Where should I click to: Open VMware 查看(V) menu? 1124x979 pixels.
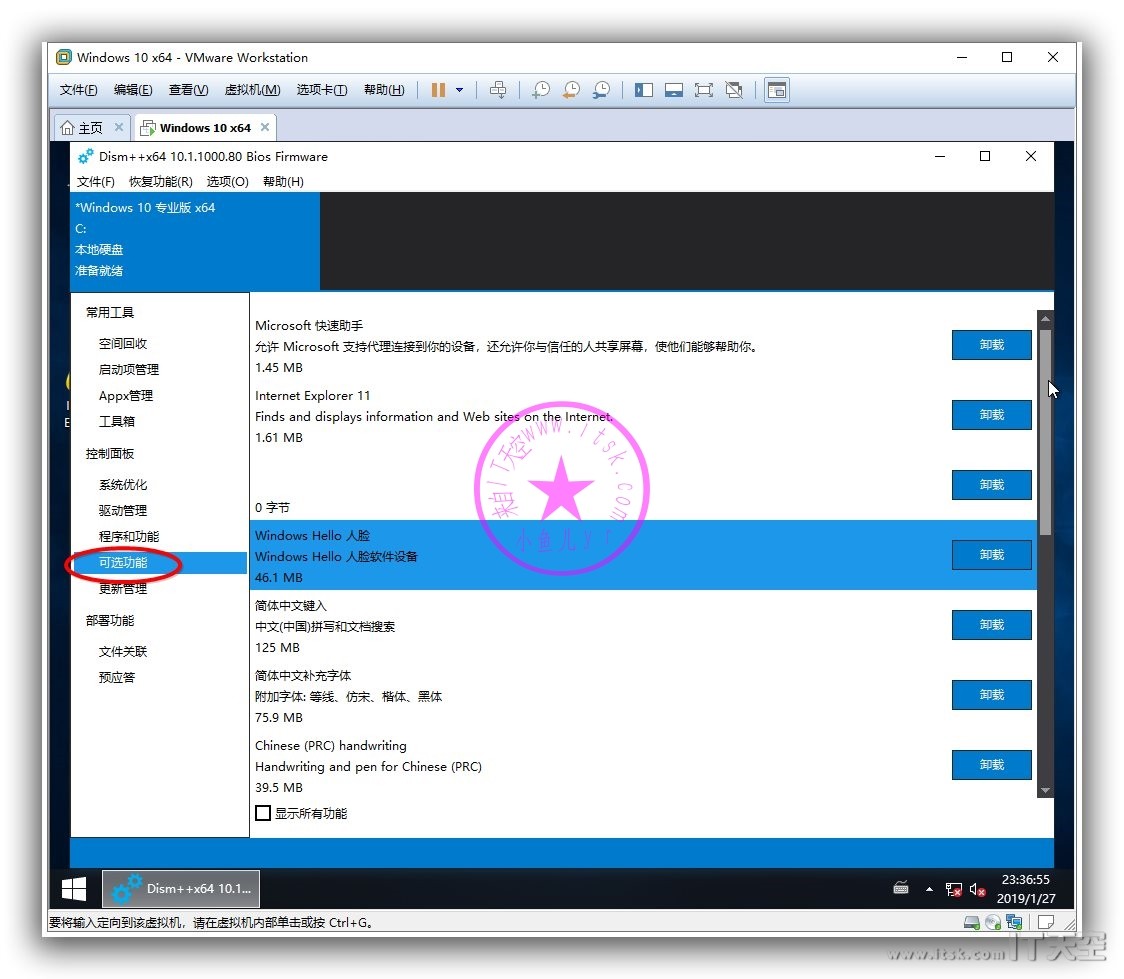pos(189,90)
